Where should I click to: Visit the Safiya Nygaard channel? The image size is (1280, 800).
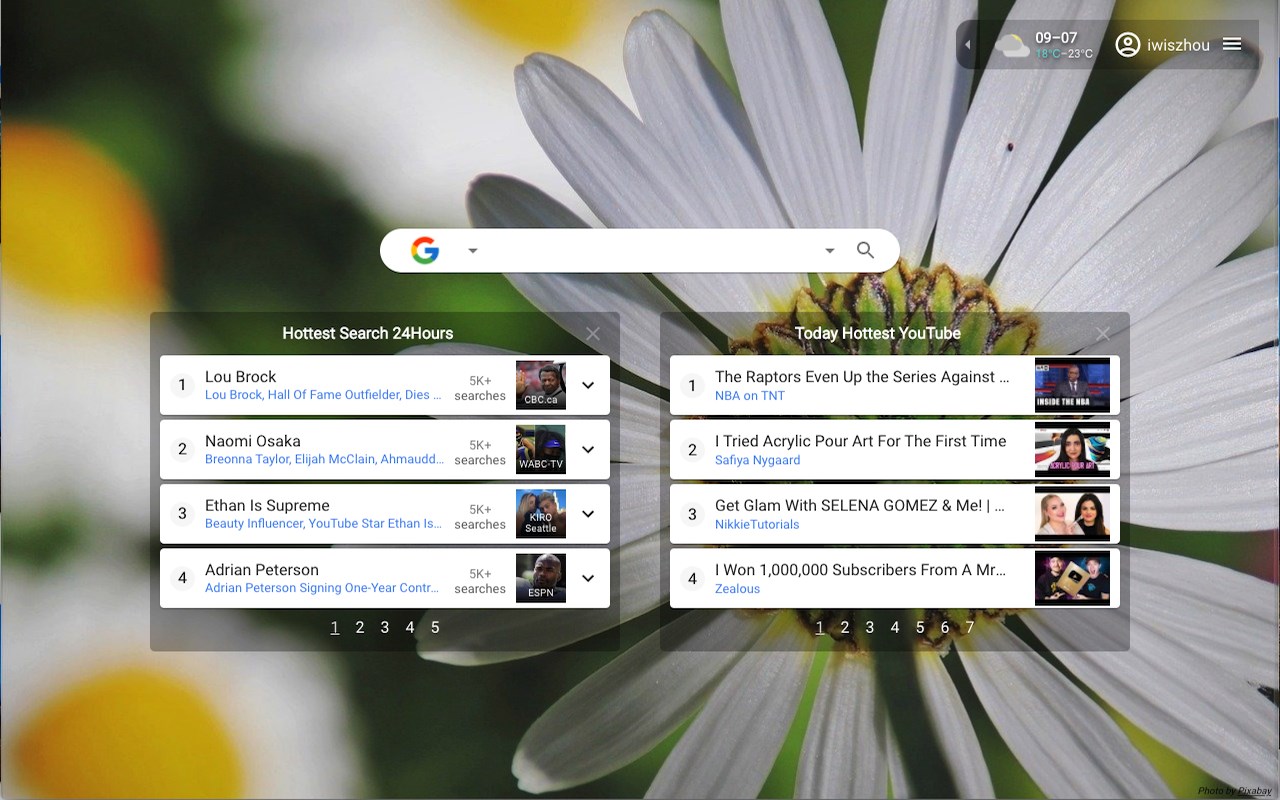pos(758,460)
